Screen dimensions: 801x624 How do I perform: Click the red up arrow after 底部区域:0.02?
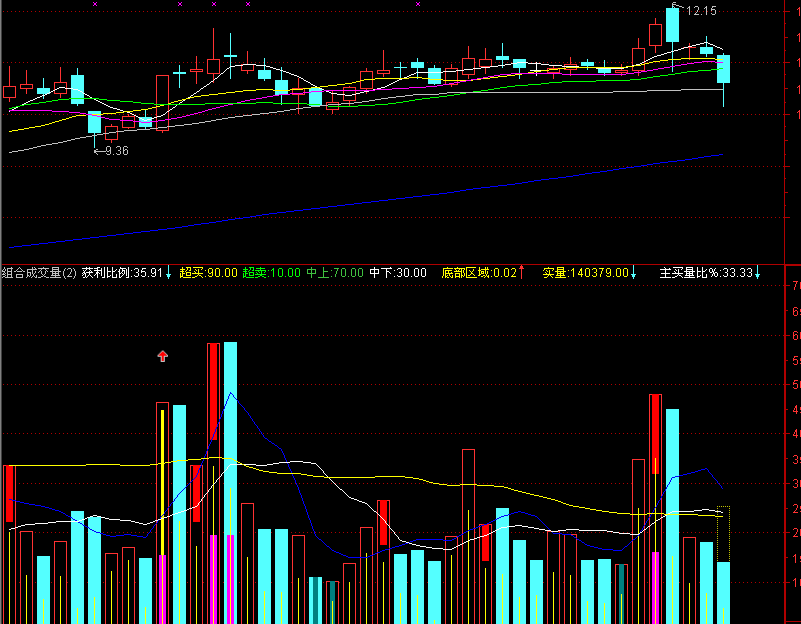522,272
